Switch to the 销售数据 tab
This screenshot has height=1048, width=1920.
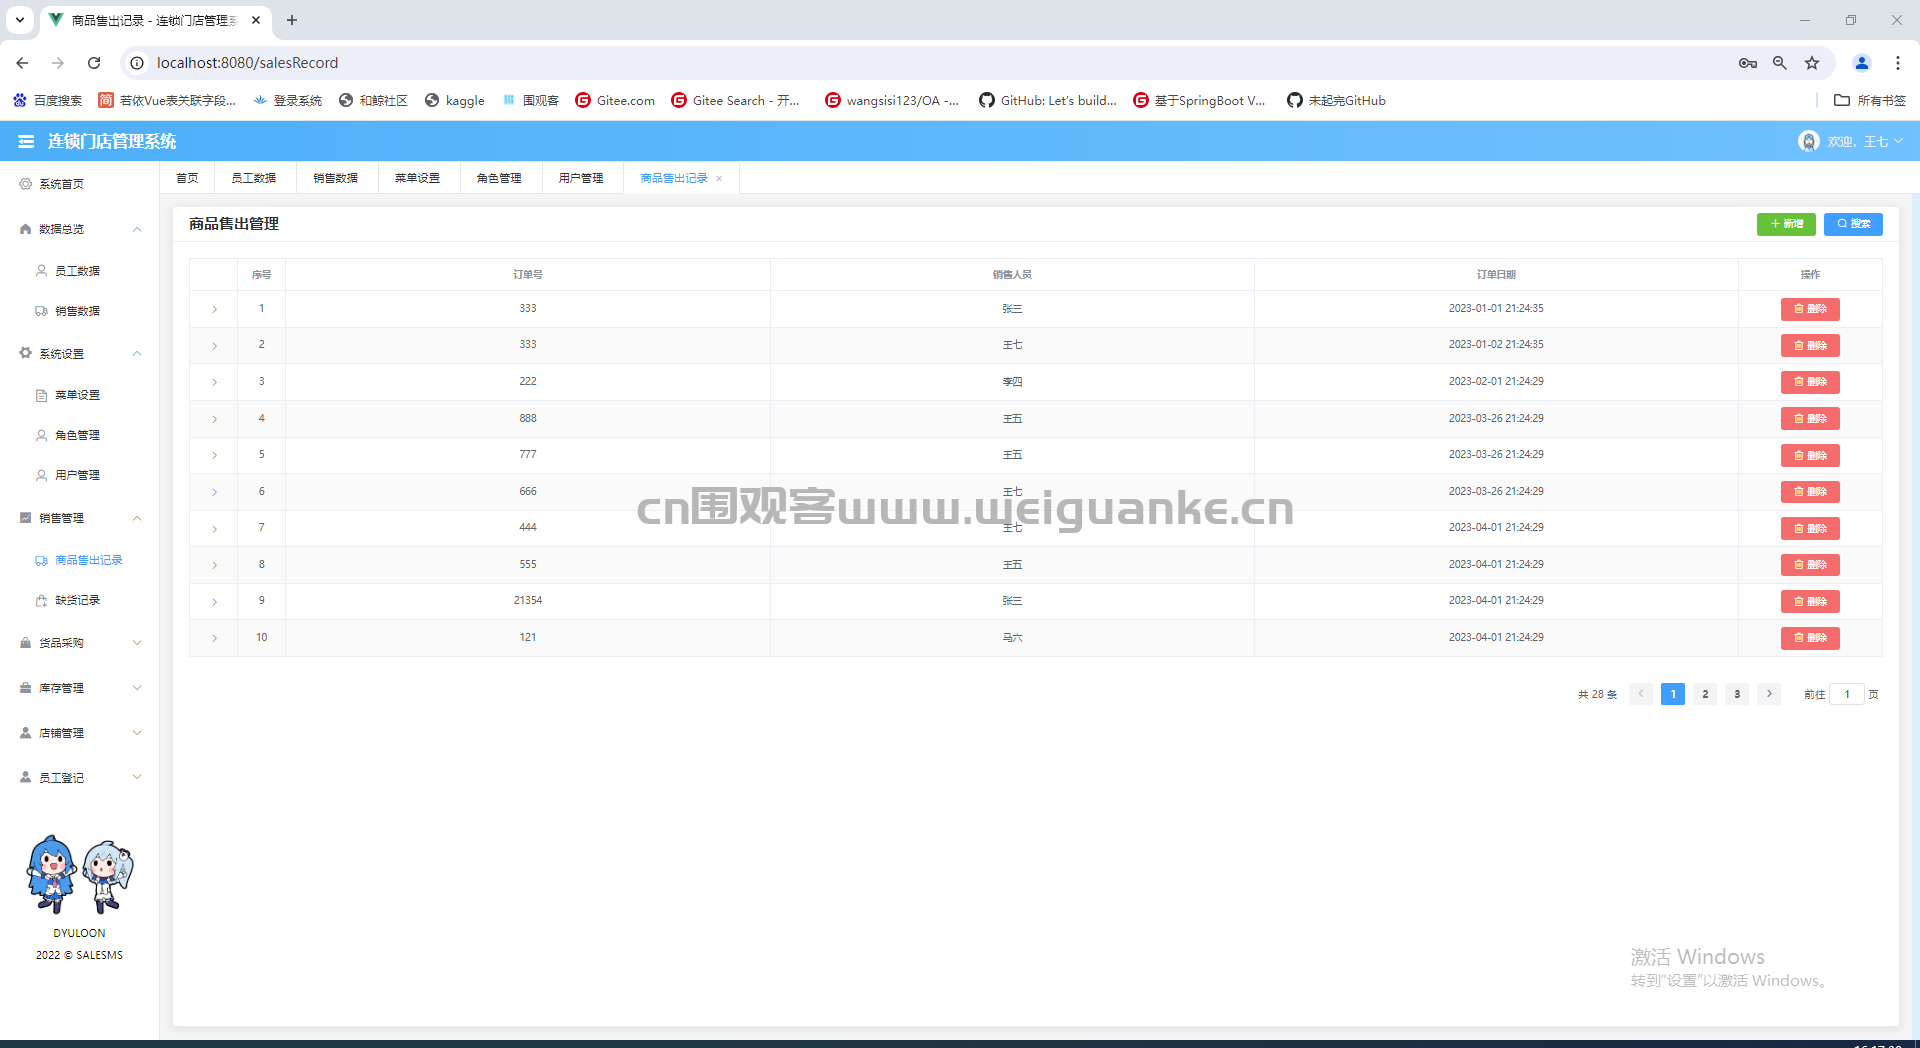tap(336, 178)
